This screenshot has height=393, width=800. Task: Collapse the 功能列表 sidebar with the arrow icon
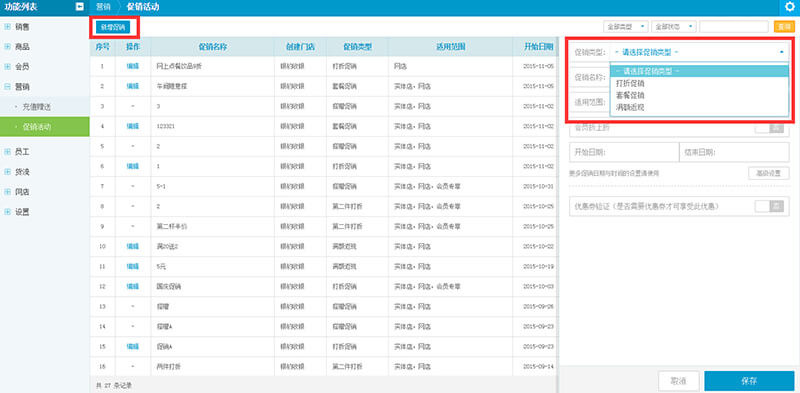click(80, 7)
